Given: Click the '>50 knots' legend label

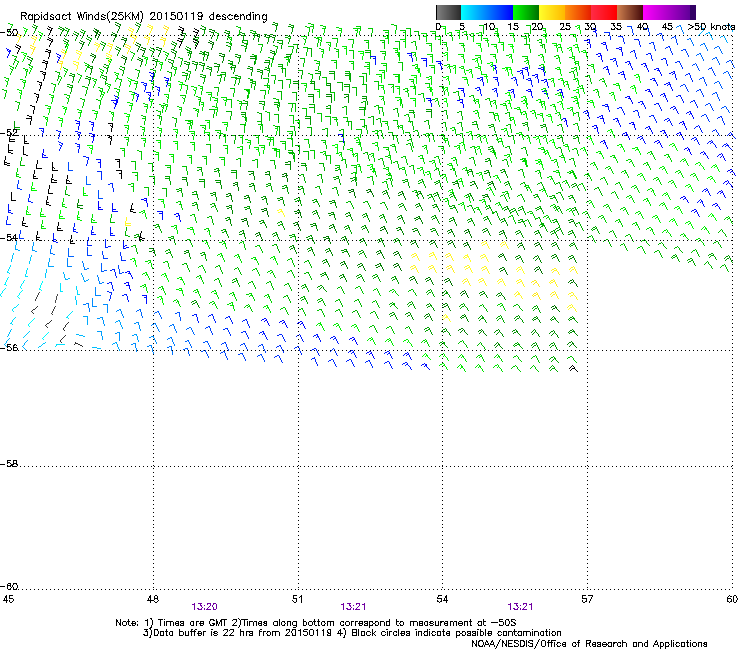Looking at the screenshot, I should pos(711,27).
